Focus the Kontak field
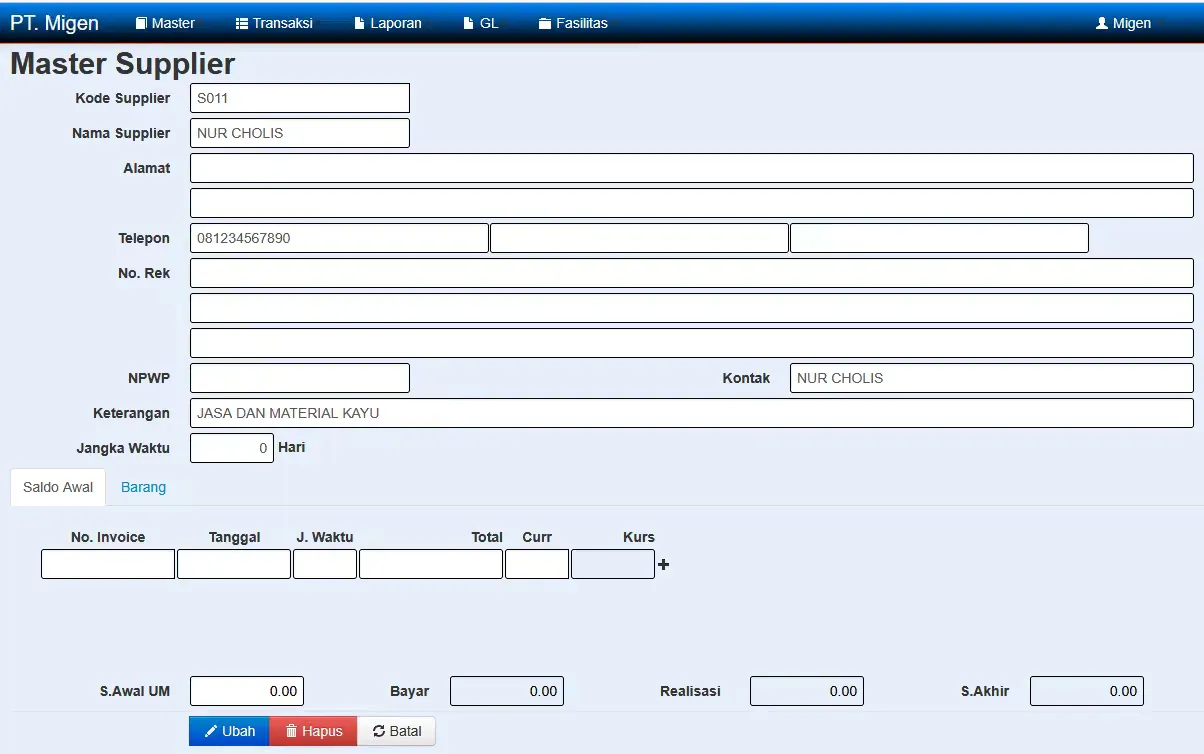Image resolution: width=1204 pixels, height=754 pixels. pos(992,378)
